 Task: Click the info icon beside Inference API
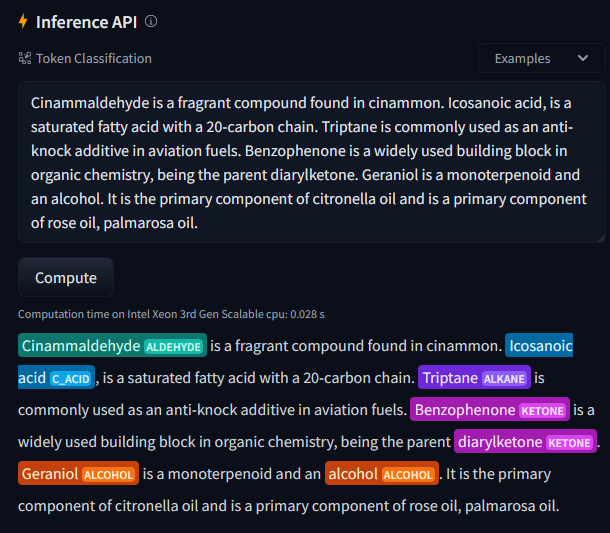click(151, 21)
